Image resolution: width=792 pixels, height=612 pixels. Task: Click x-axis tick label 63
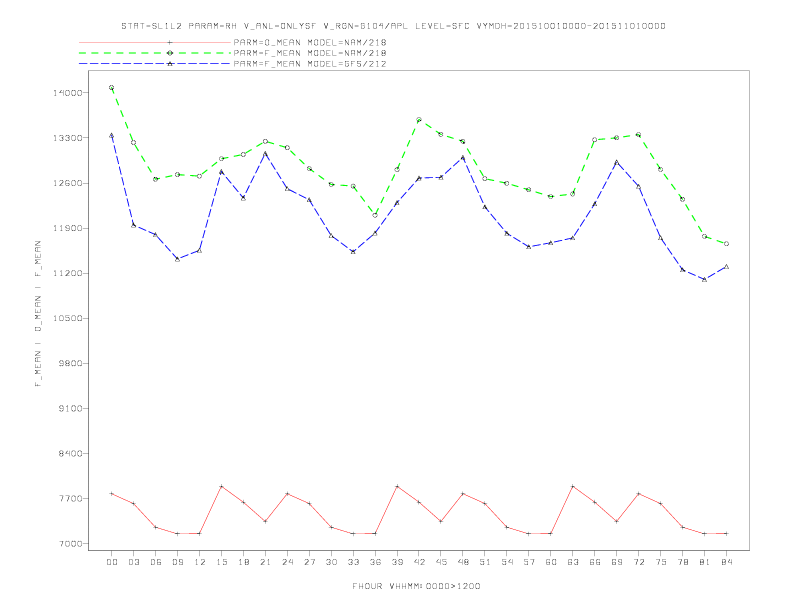(573, 562)
